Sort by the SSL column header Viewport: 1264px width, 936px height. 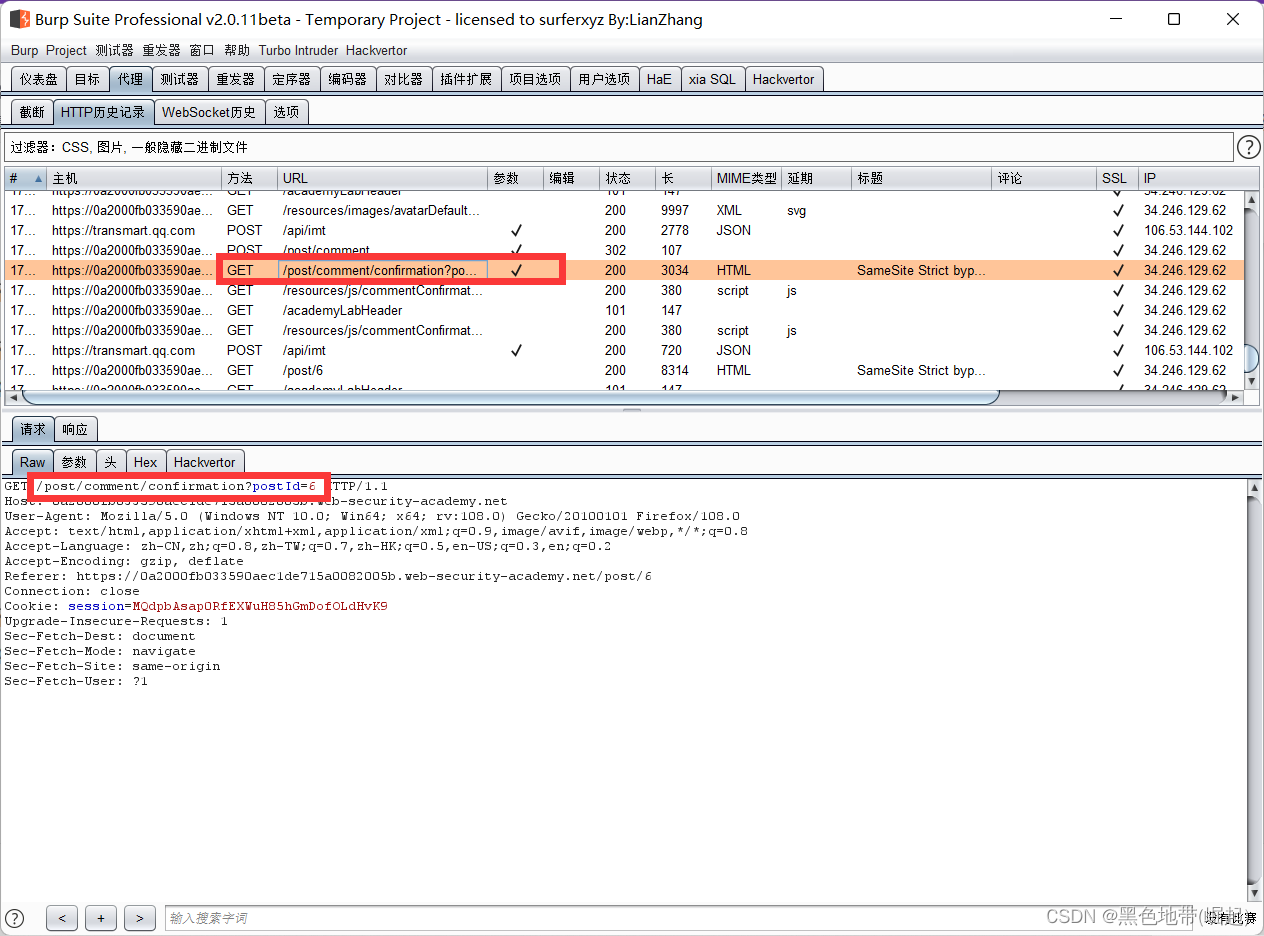click(1117, 178)
